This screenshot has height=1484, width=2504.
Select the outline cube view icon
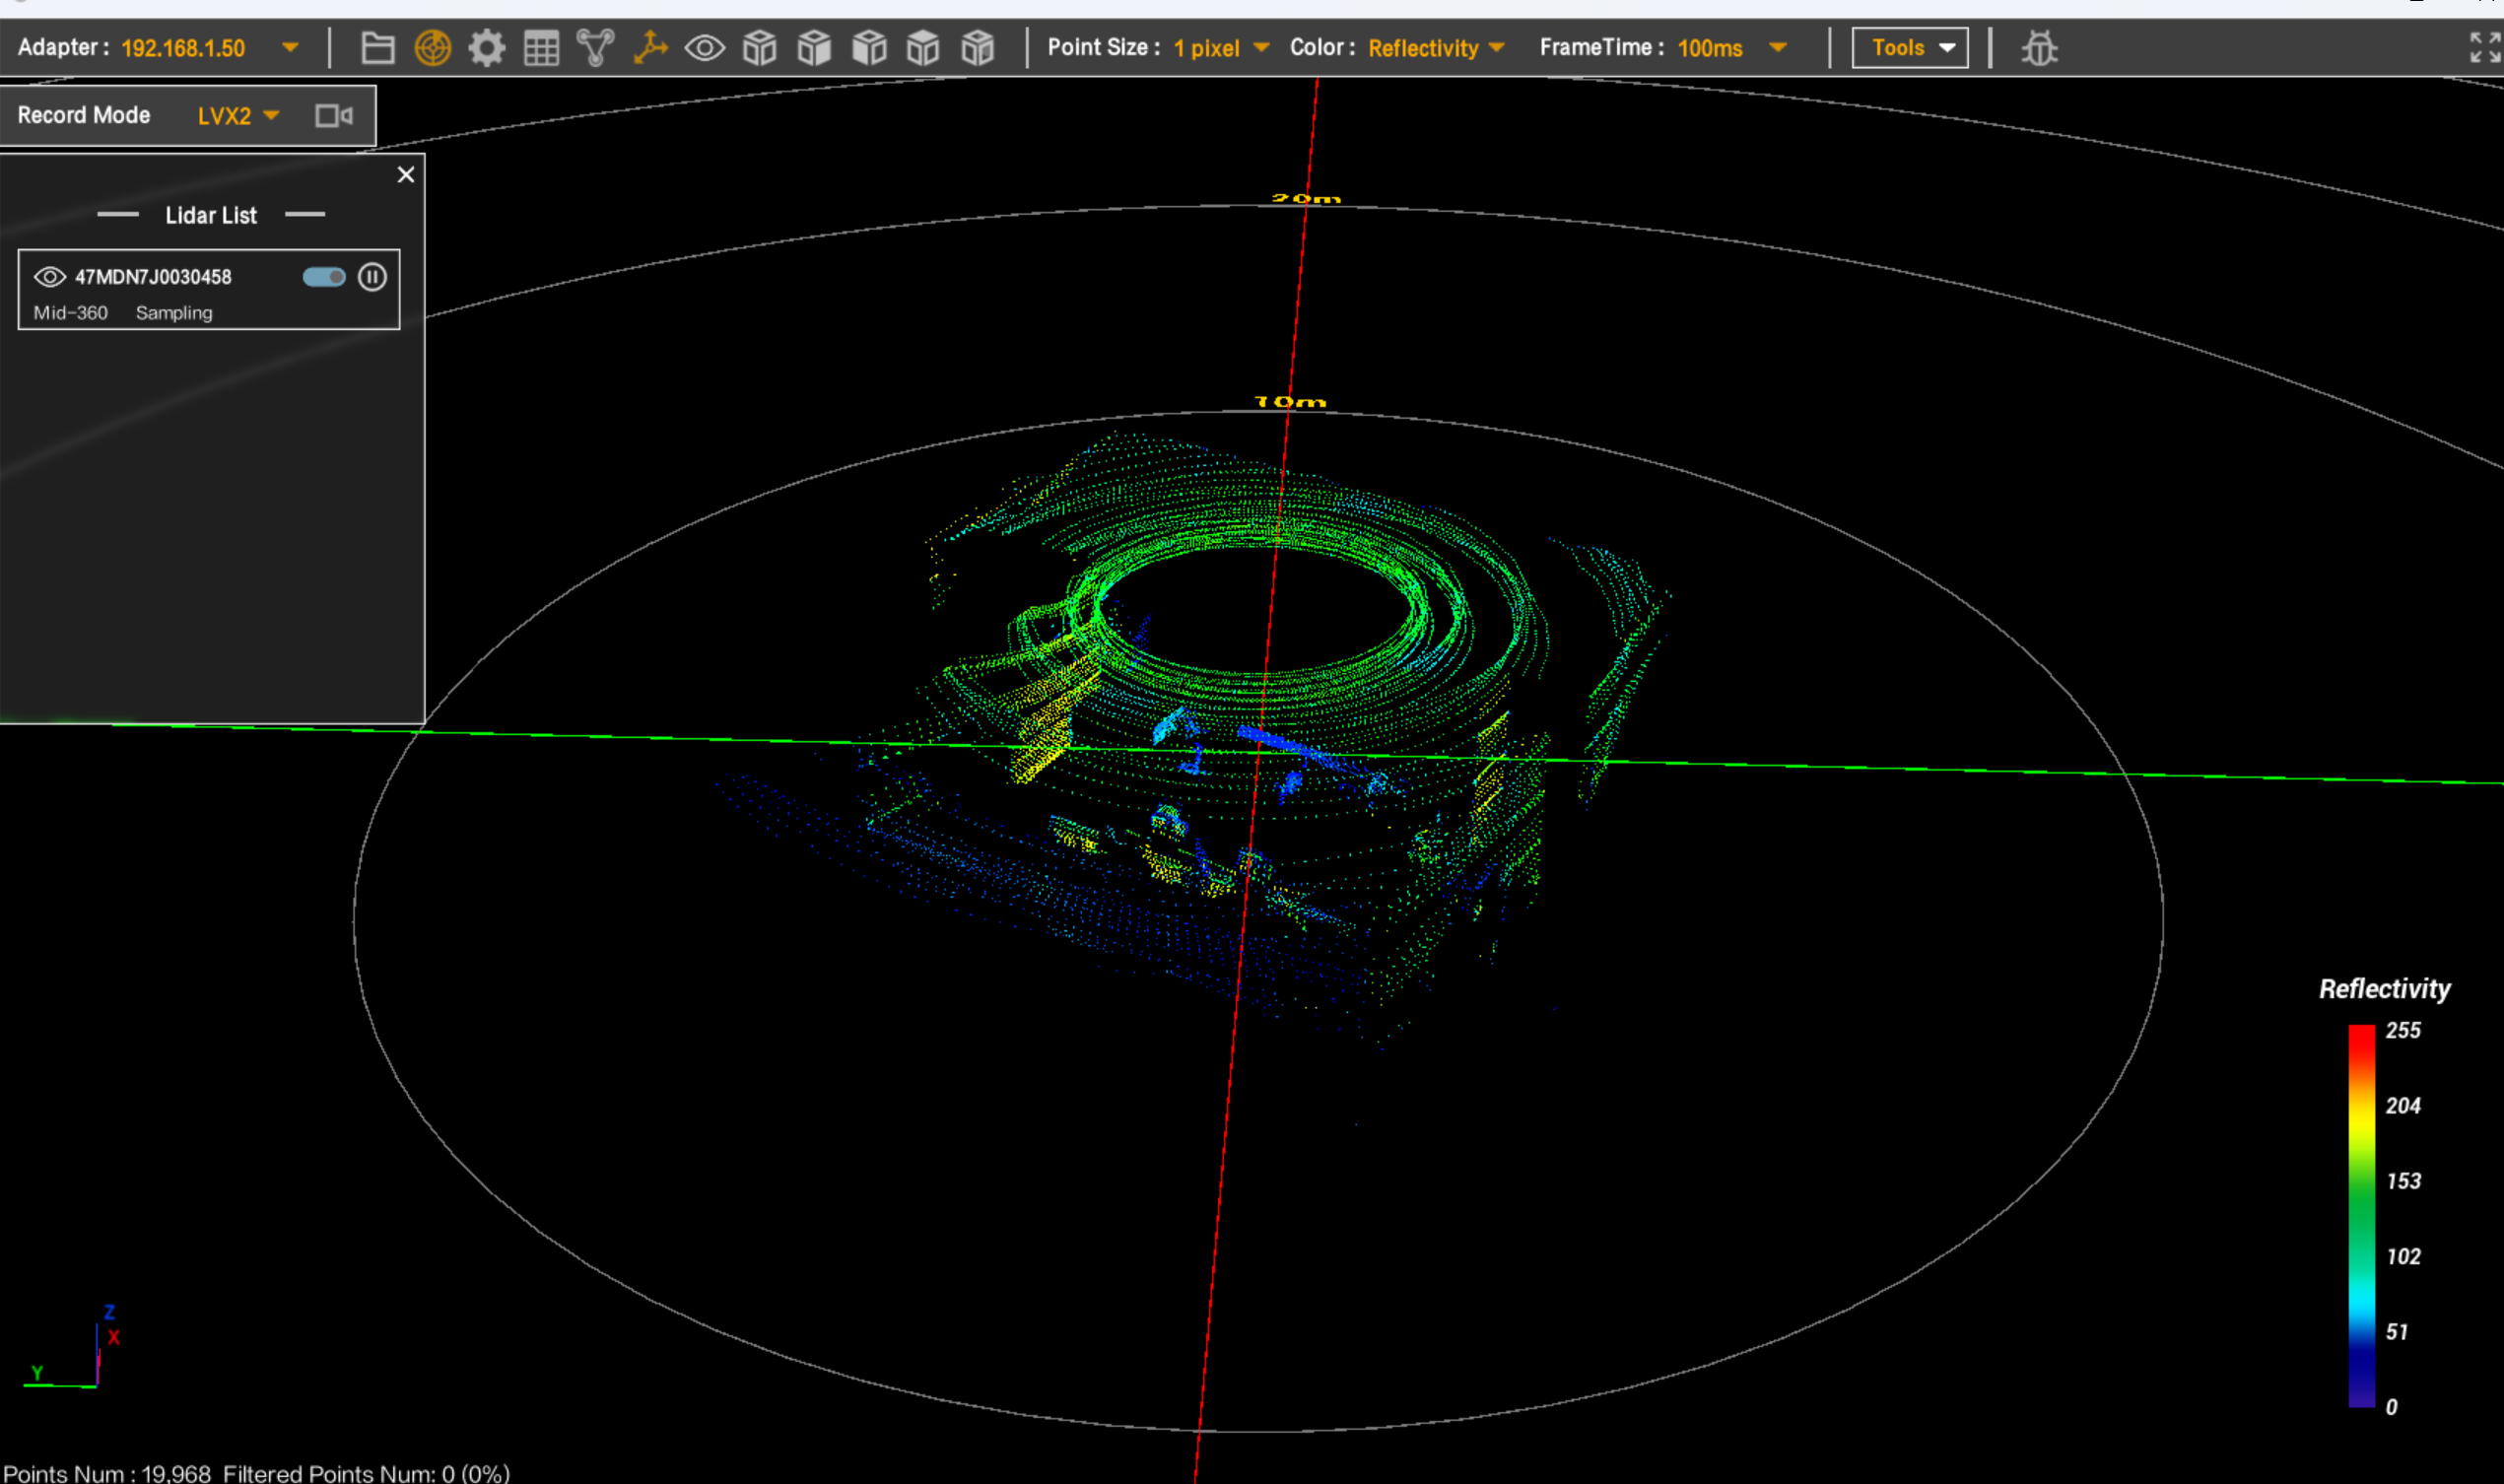pos(760,48)
